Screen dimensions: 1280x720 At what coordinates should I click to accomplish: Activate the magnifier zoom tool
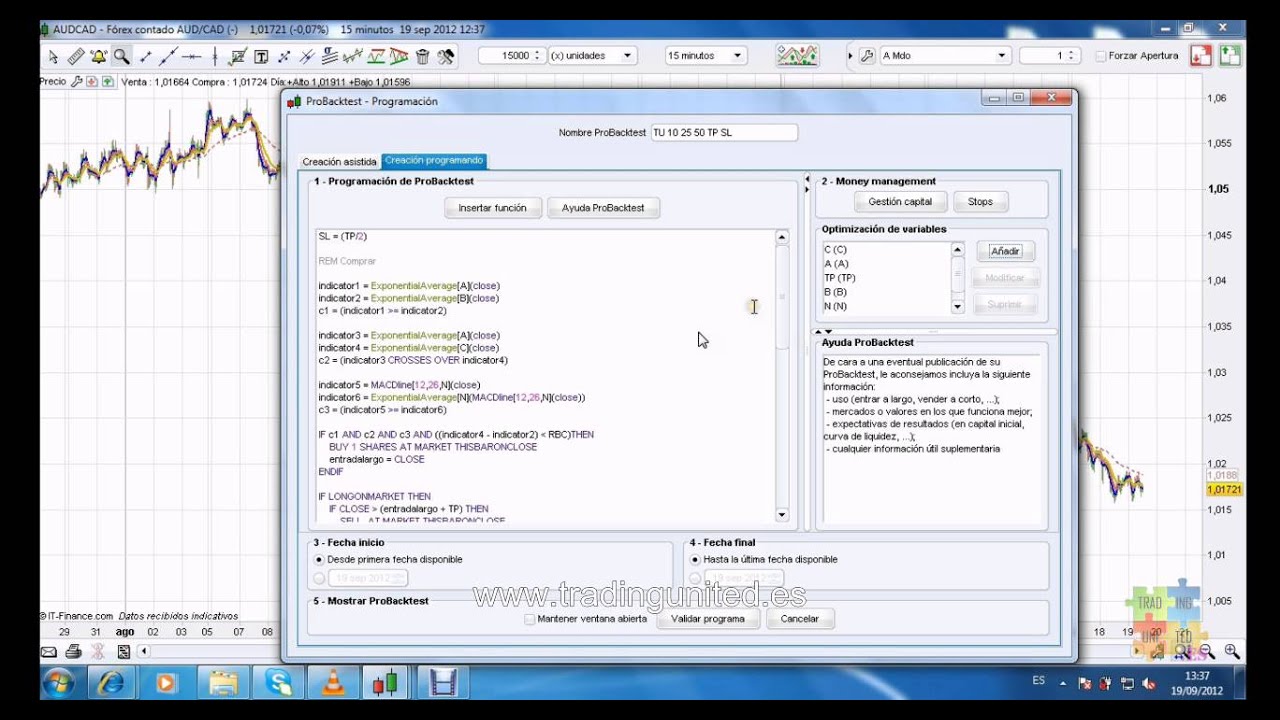coord(121,56)
